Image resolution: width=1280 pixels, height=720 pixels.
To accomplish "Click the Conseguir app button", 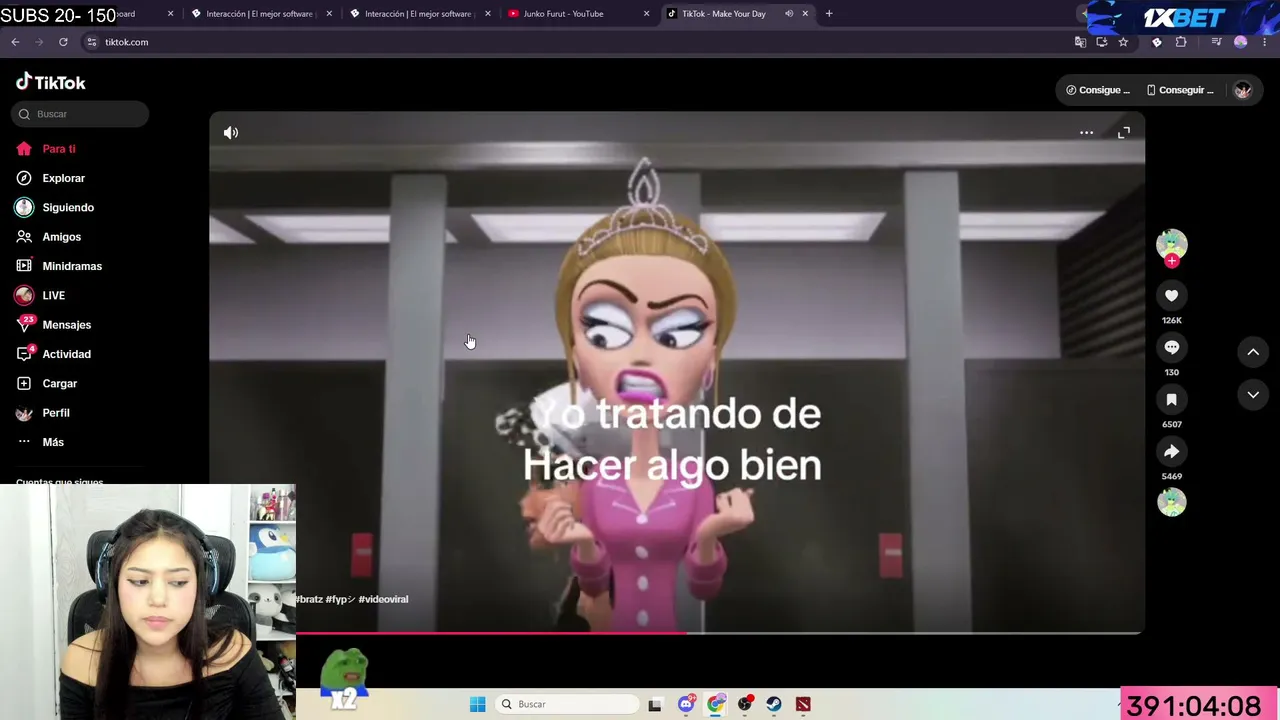I will point(1180,90).
